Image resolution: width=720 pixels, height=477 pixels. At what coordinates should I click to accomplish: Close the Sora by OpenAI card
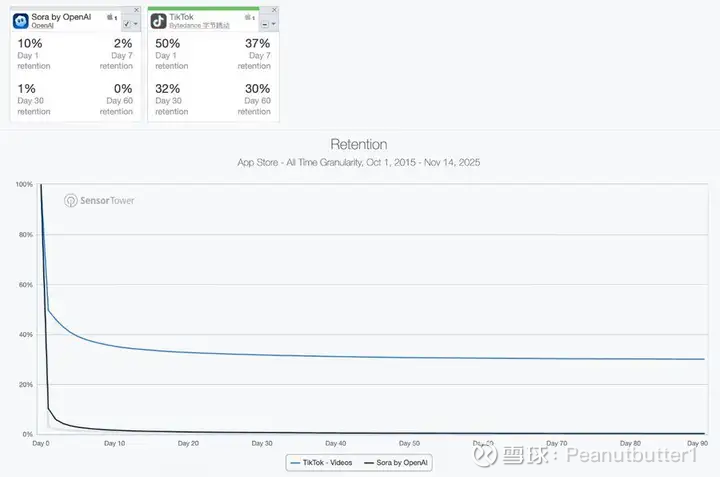(137, 9)
